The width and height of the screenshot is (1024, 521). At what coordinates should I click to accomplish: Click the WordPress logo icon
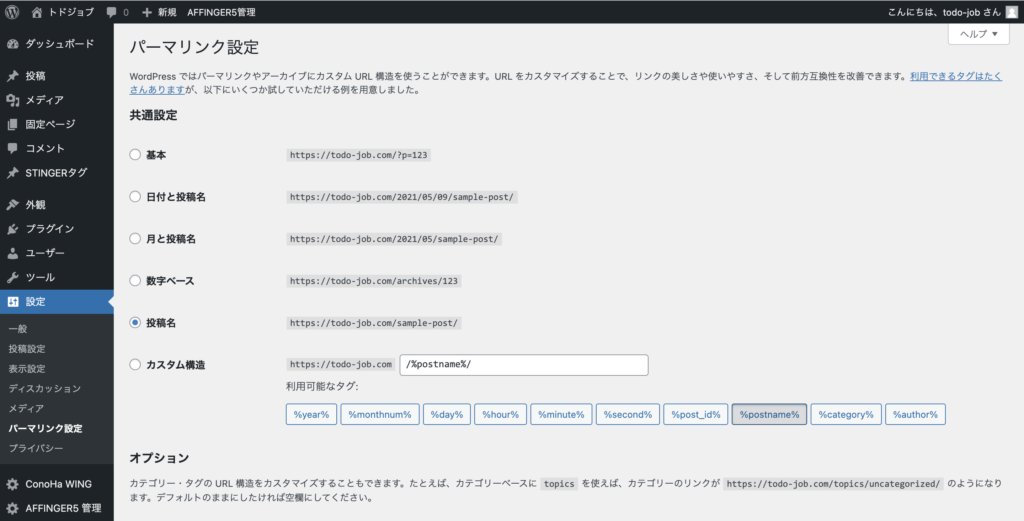pos(12,12)
